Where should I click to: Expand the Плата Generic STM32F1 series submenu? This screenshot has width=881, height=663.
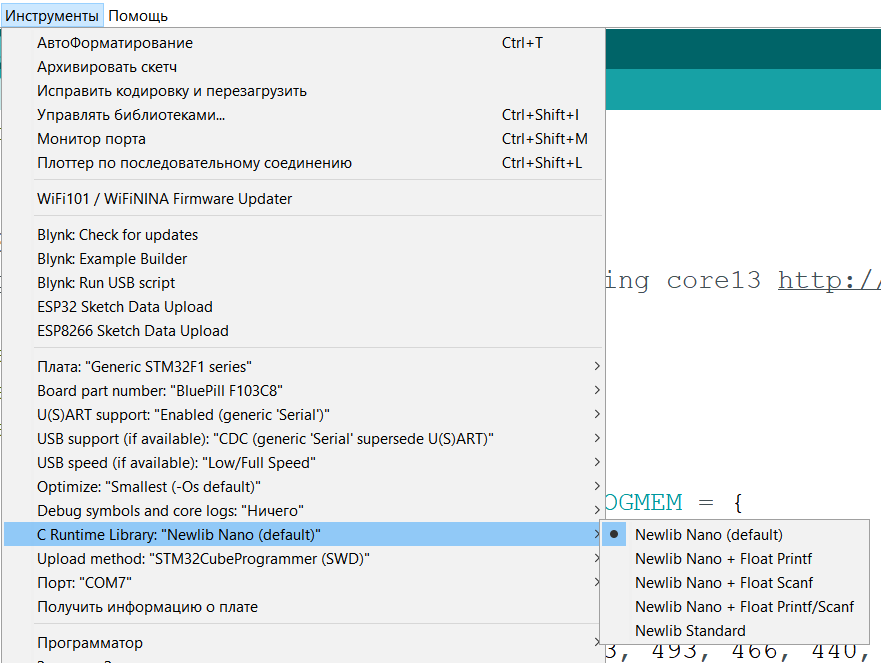(x=144, y=367)
